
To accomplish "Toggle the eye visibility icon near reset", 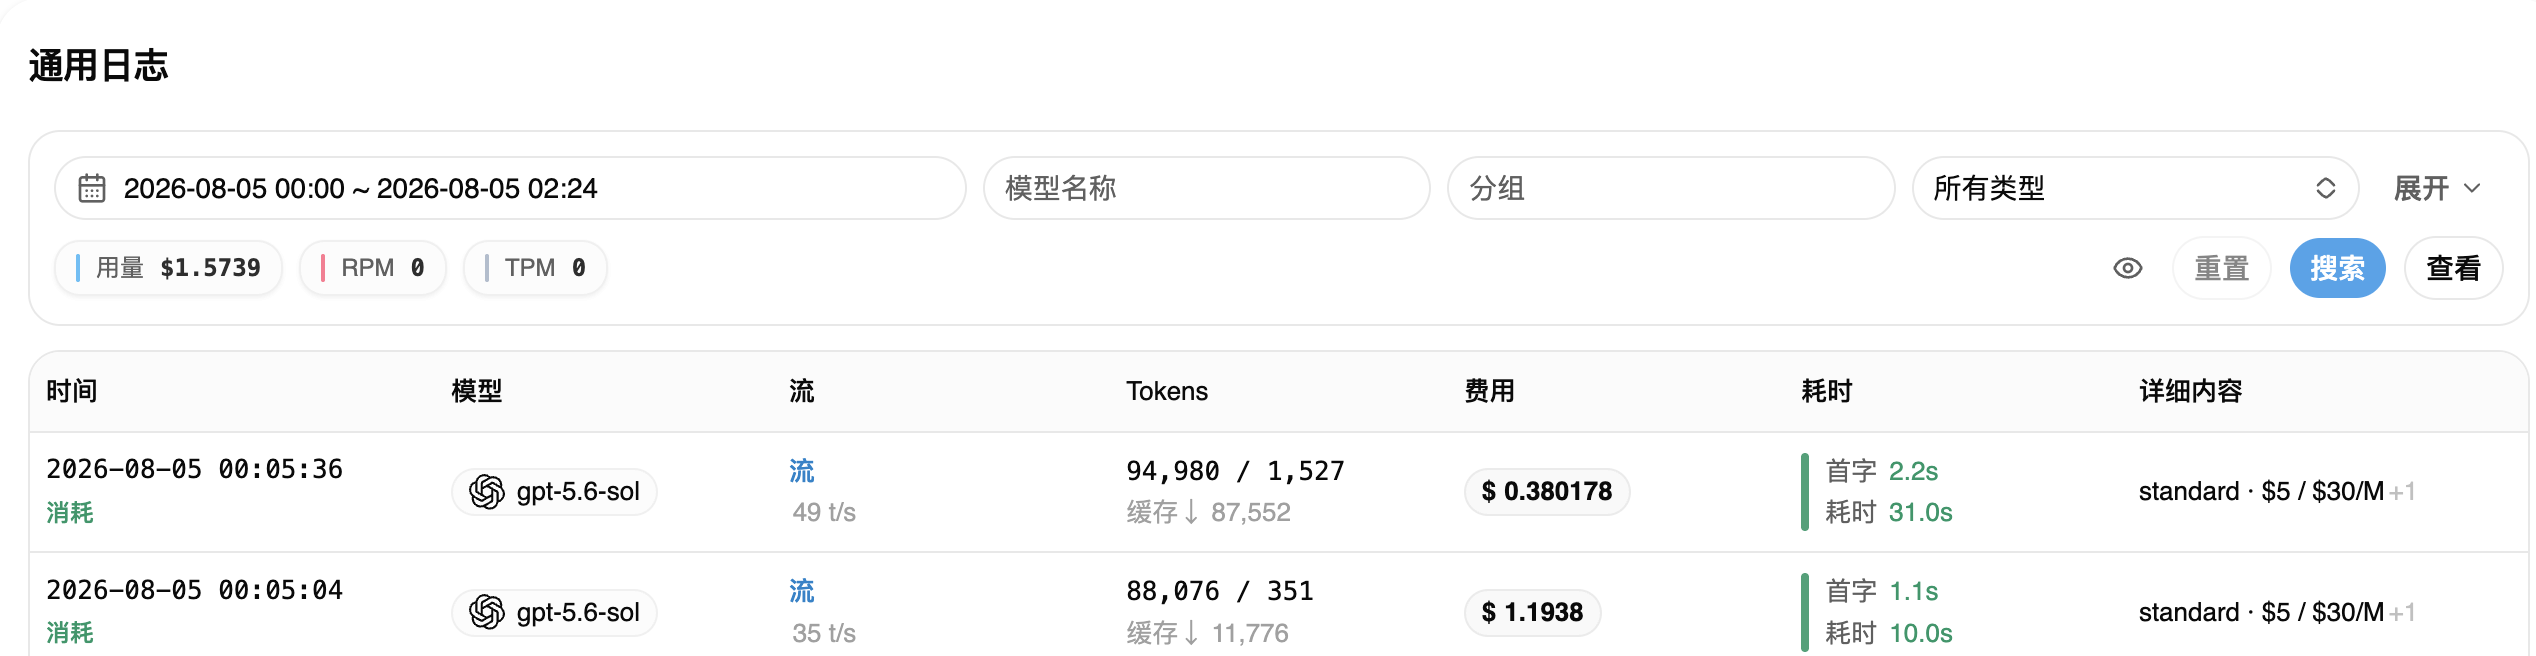I will click(2128, 268).
